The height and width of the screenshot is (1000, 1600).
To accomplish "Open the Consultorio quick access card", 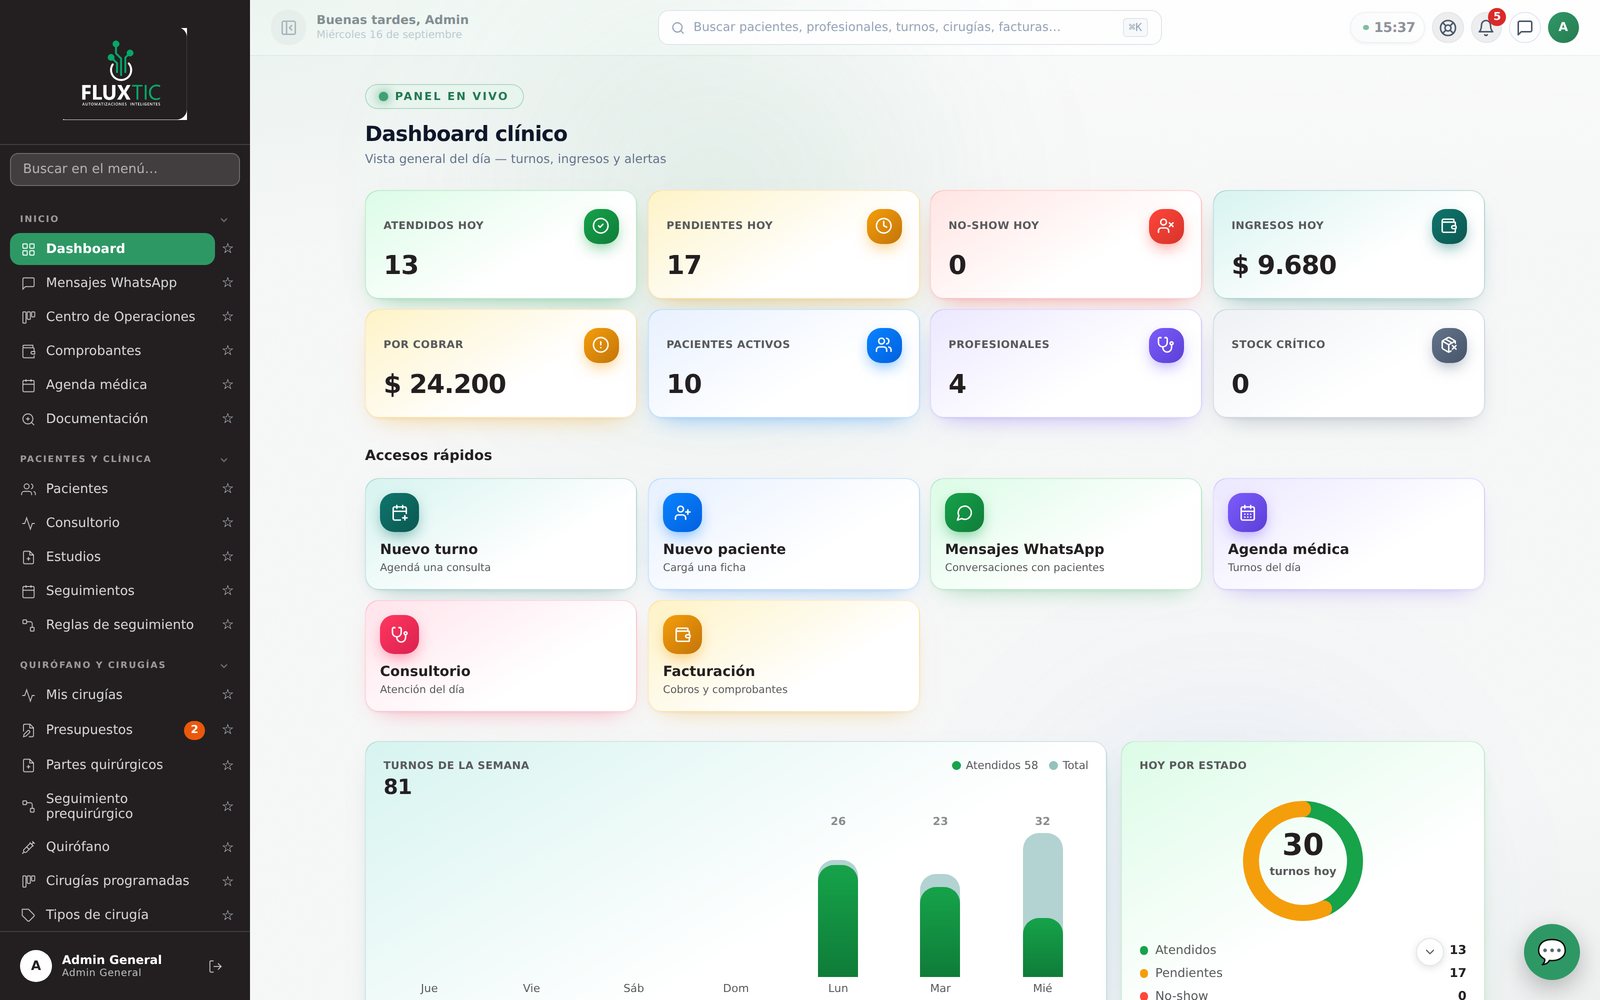I will 500,656.
